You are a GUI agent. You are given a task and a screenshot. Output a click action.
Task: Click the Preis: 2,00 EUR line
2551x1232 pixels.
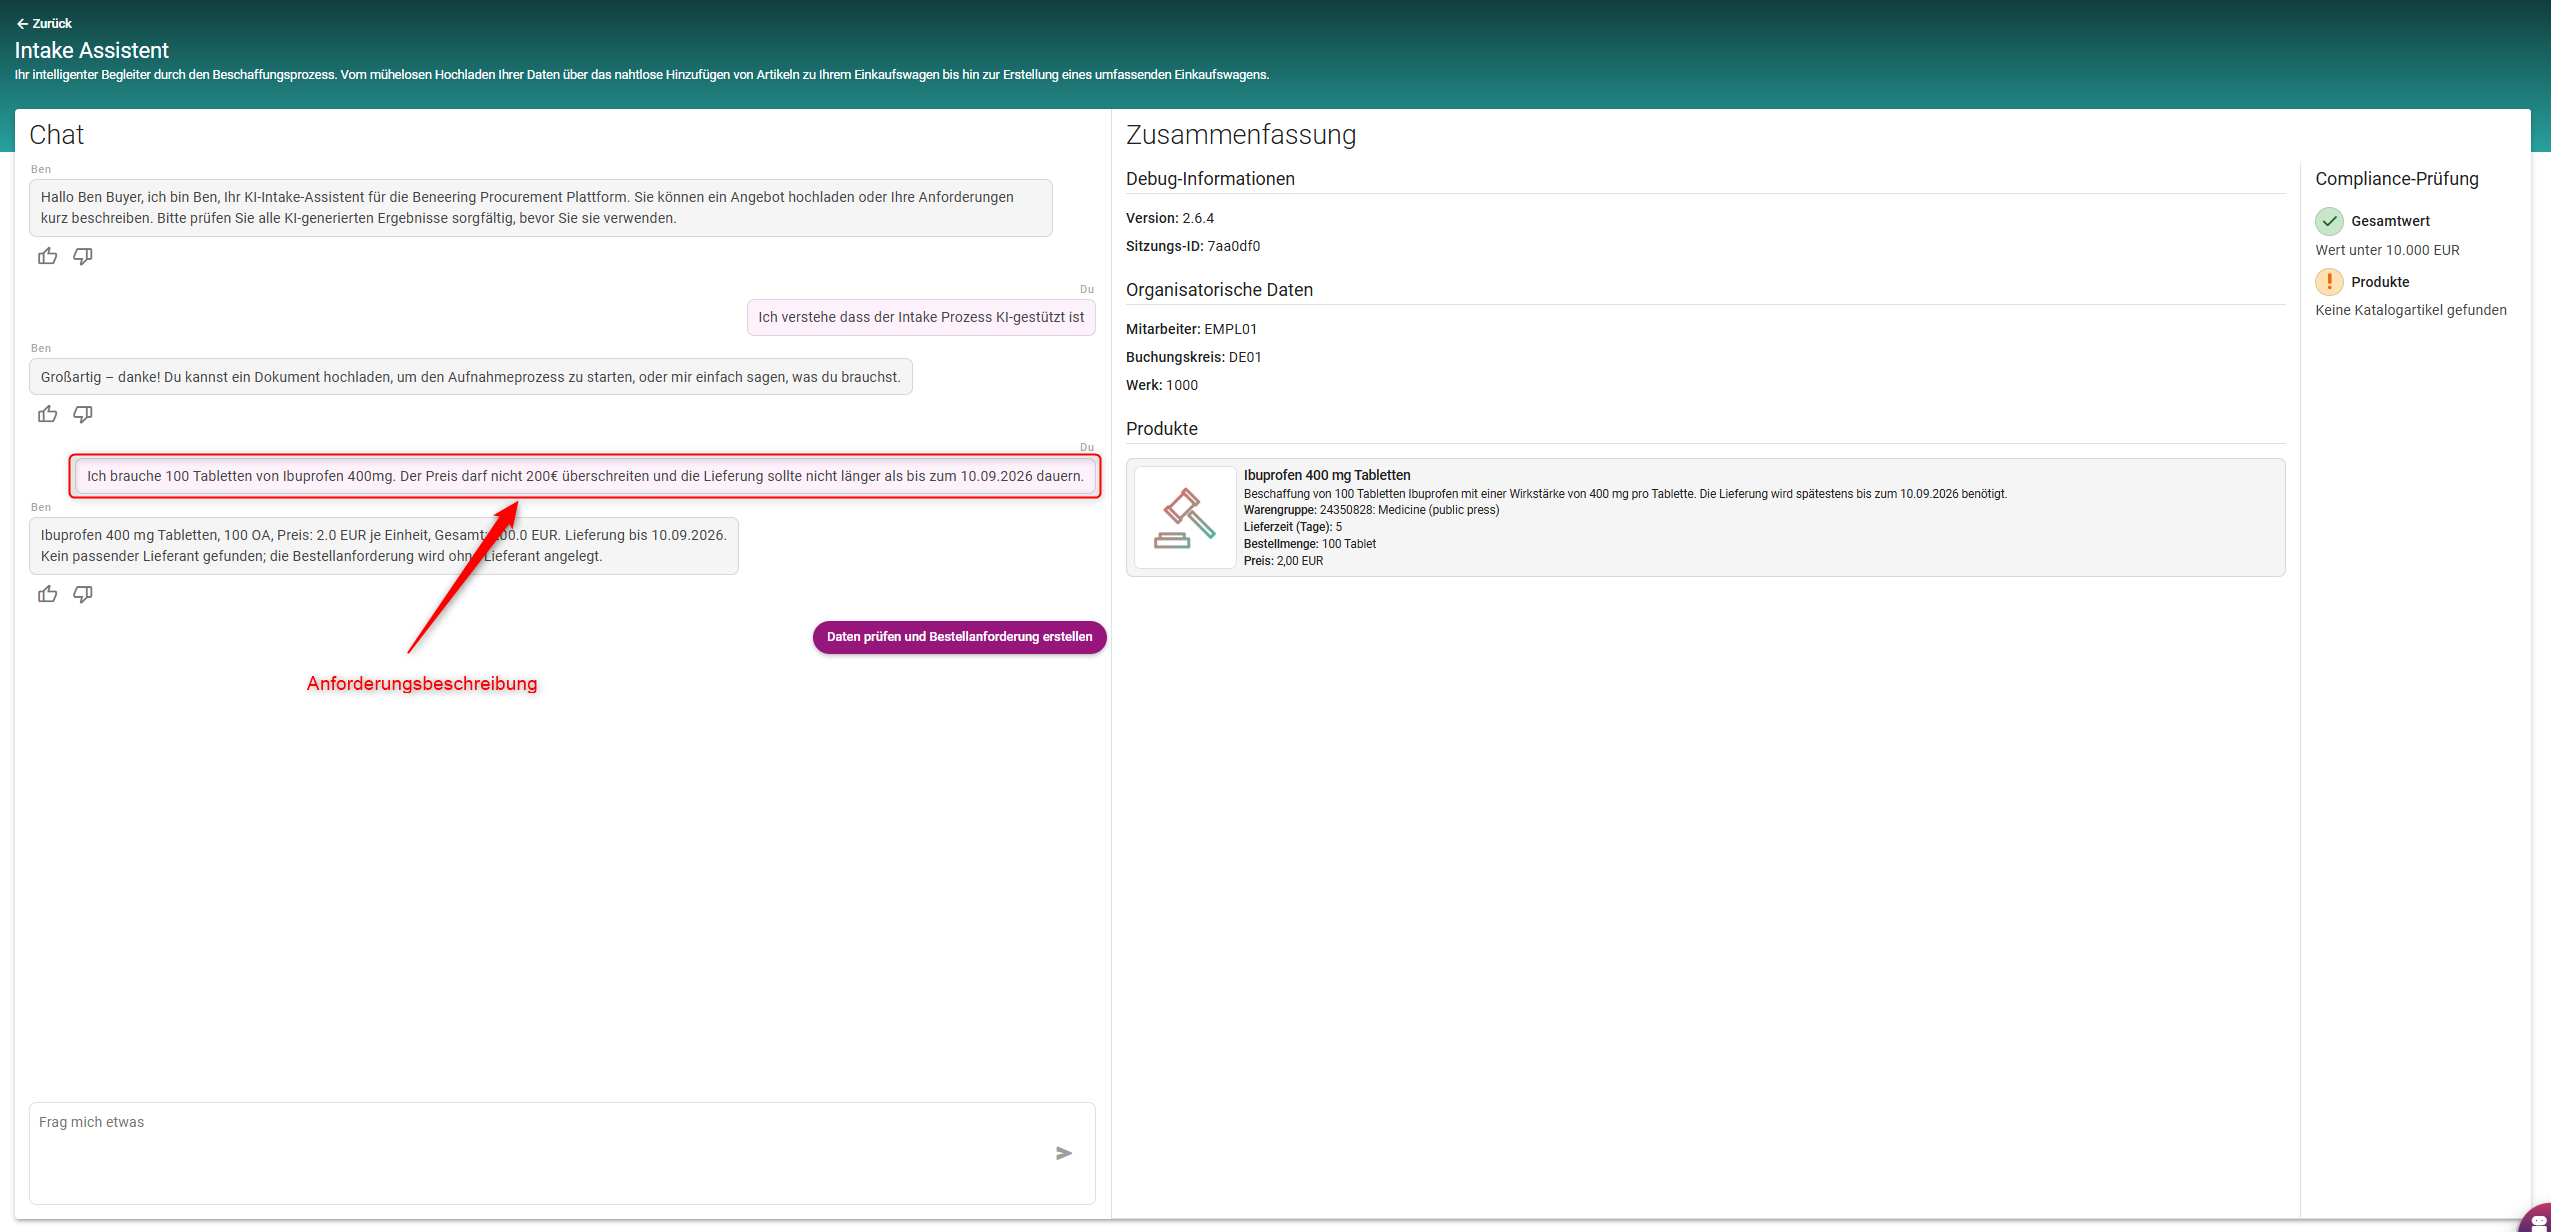point(1283,561)
